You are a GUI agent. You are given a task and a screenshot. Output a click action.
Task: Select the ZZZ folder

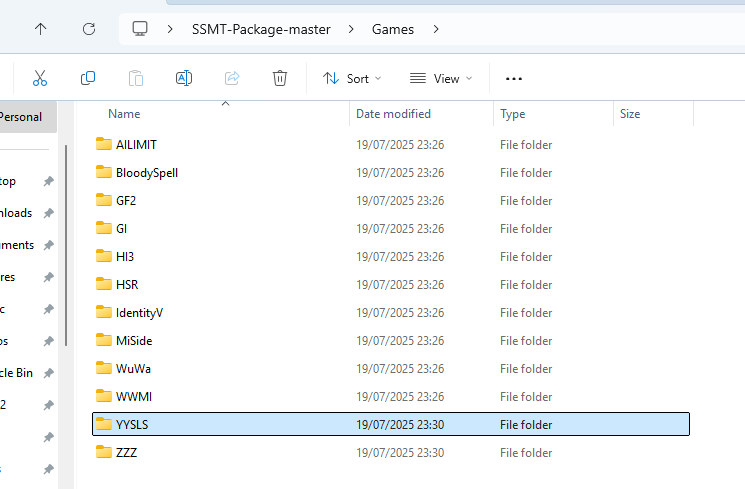(391, 452)
